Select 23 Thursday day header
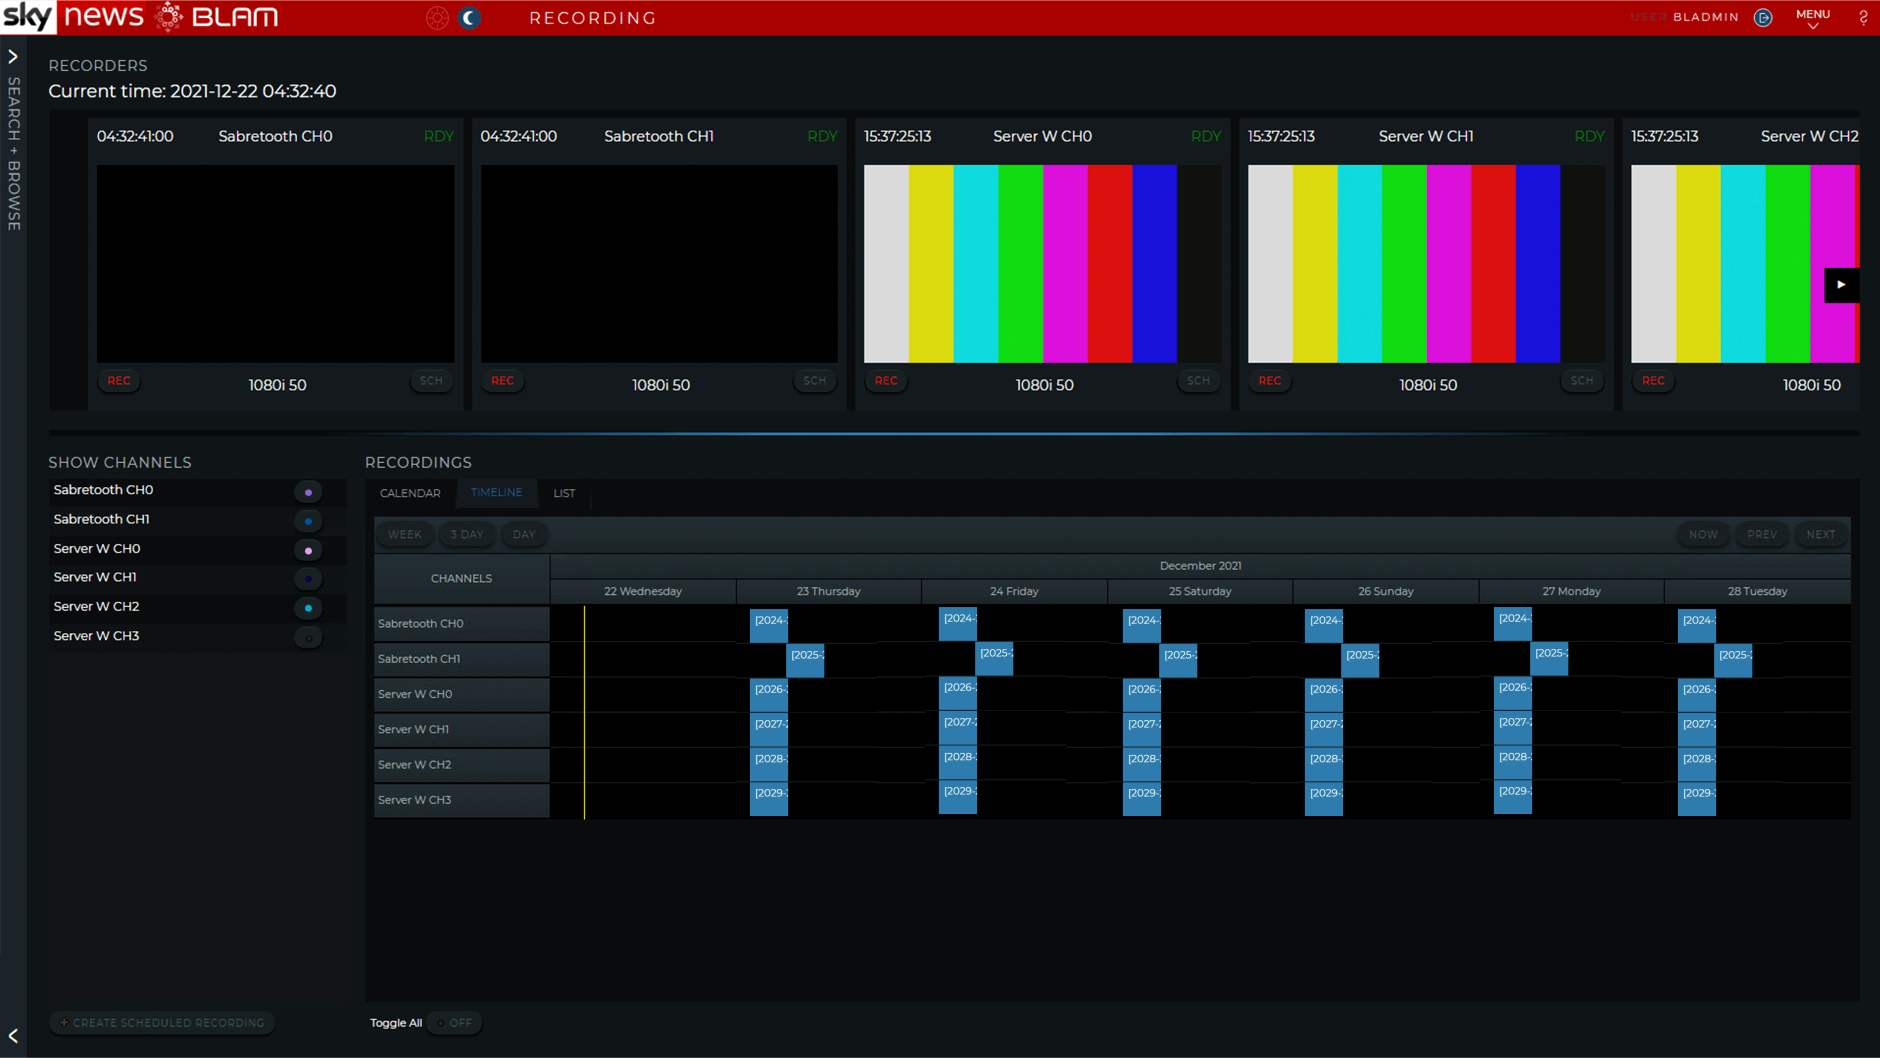1880x1058 pixels. pos(828,591)
